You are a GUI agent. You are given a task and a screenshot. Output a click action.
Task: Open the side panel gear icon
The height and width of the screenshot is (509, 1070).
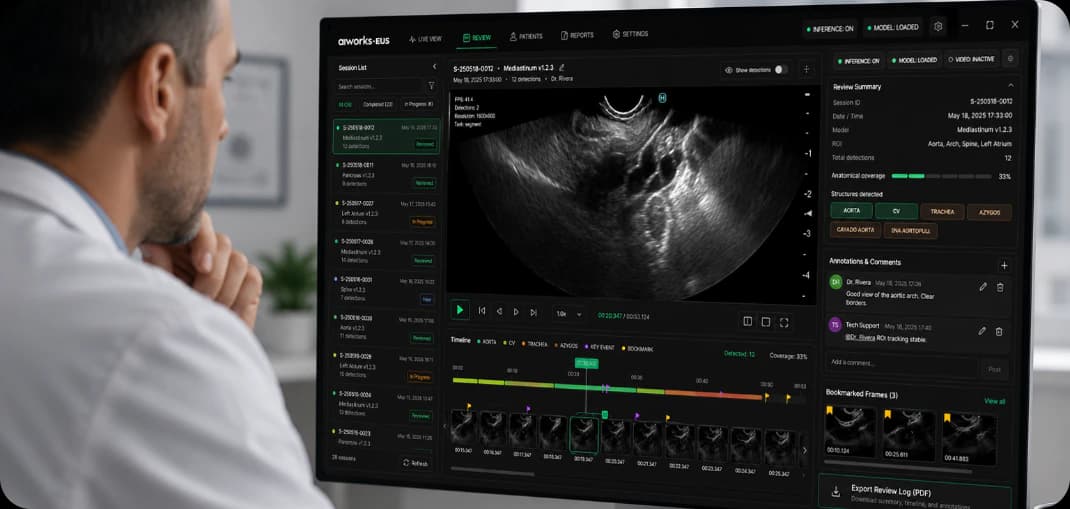point(1010,59)
